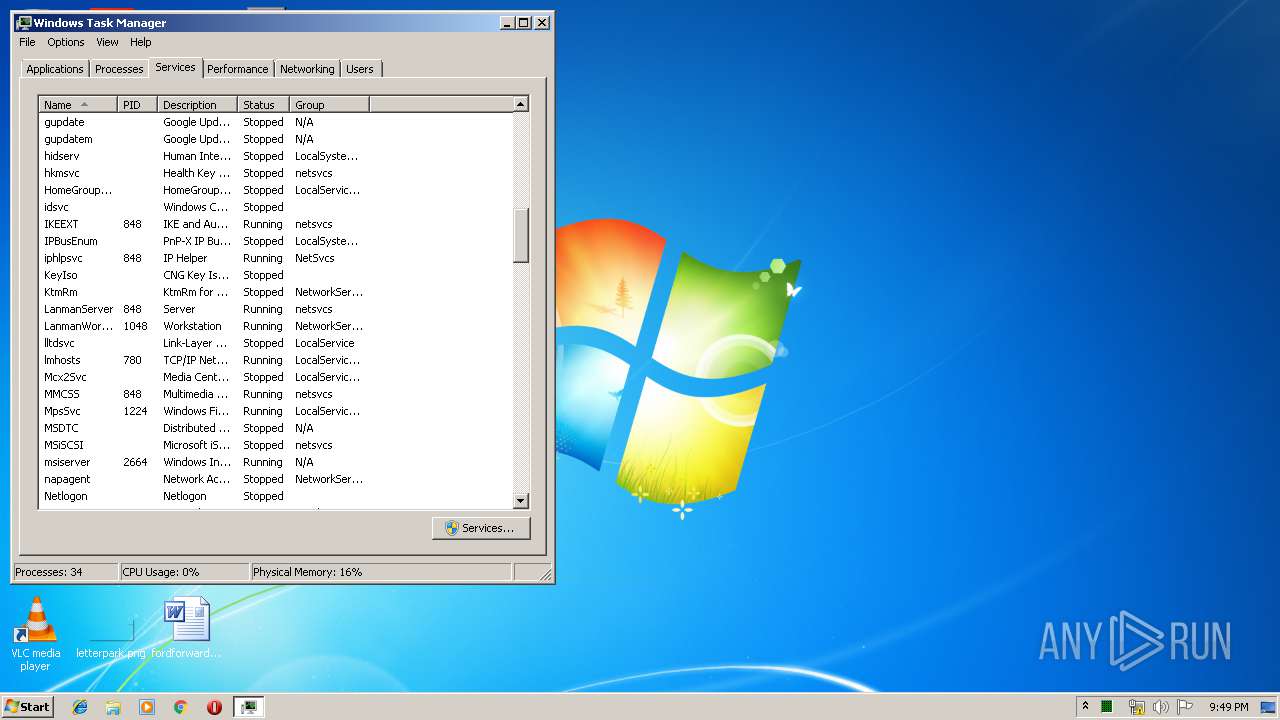The width and height of the screenshot is (1280, 720).
Task: Open the View menu
Action: tap(107, 42)
